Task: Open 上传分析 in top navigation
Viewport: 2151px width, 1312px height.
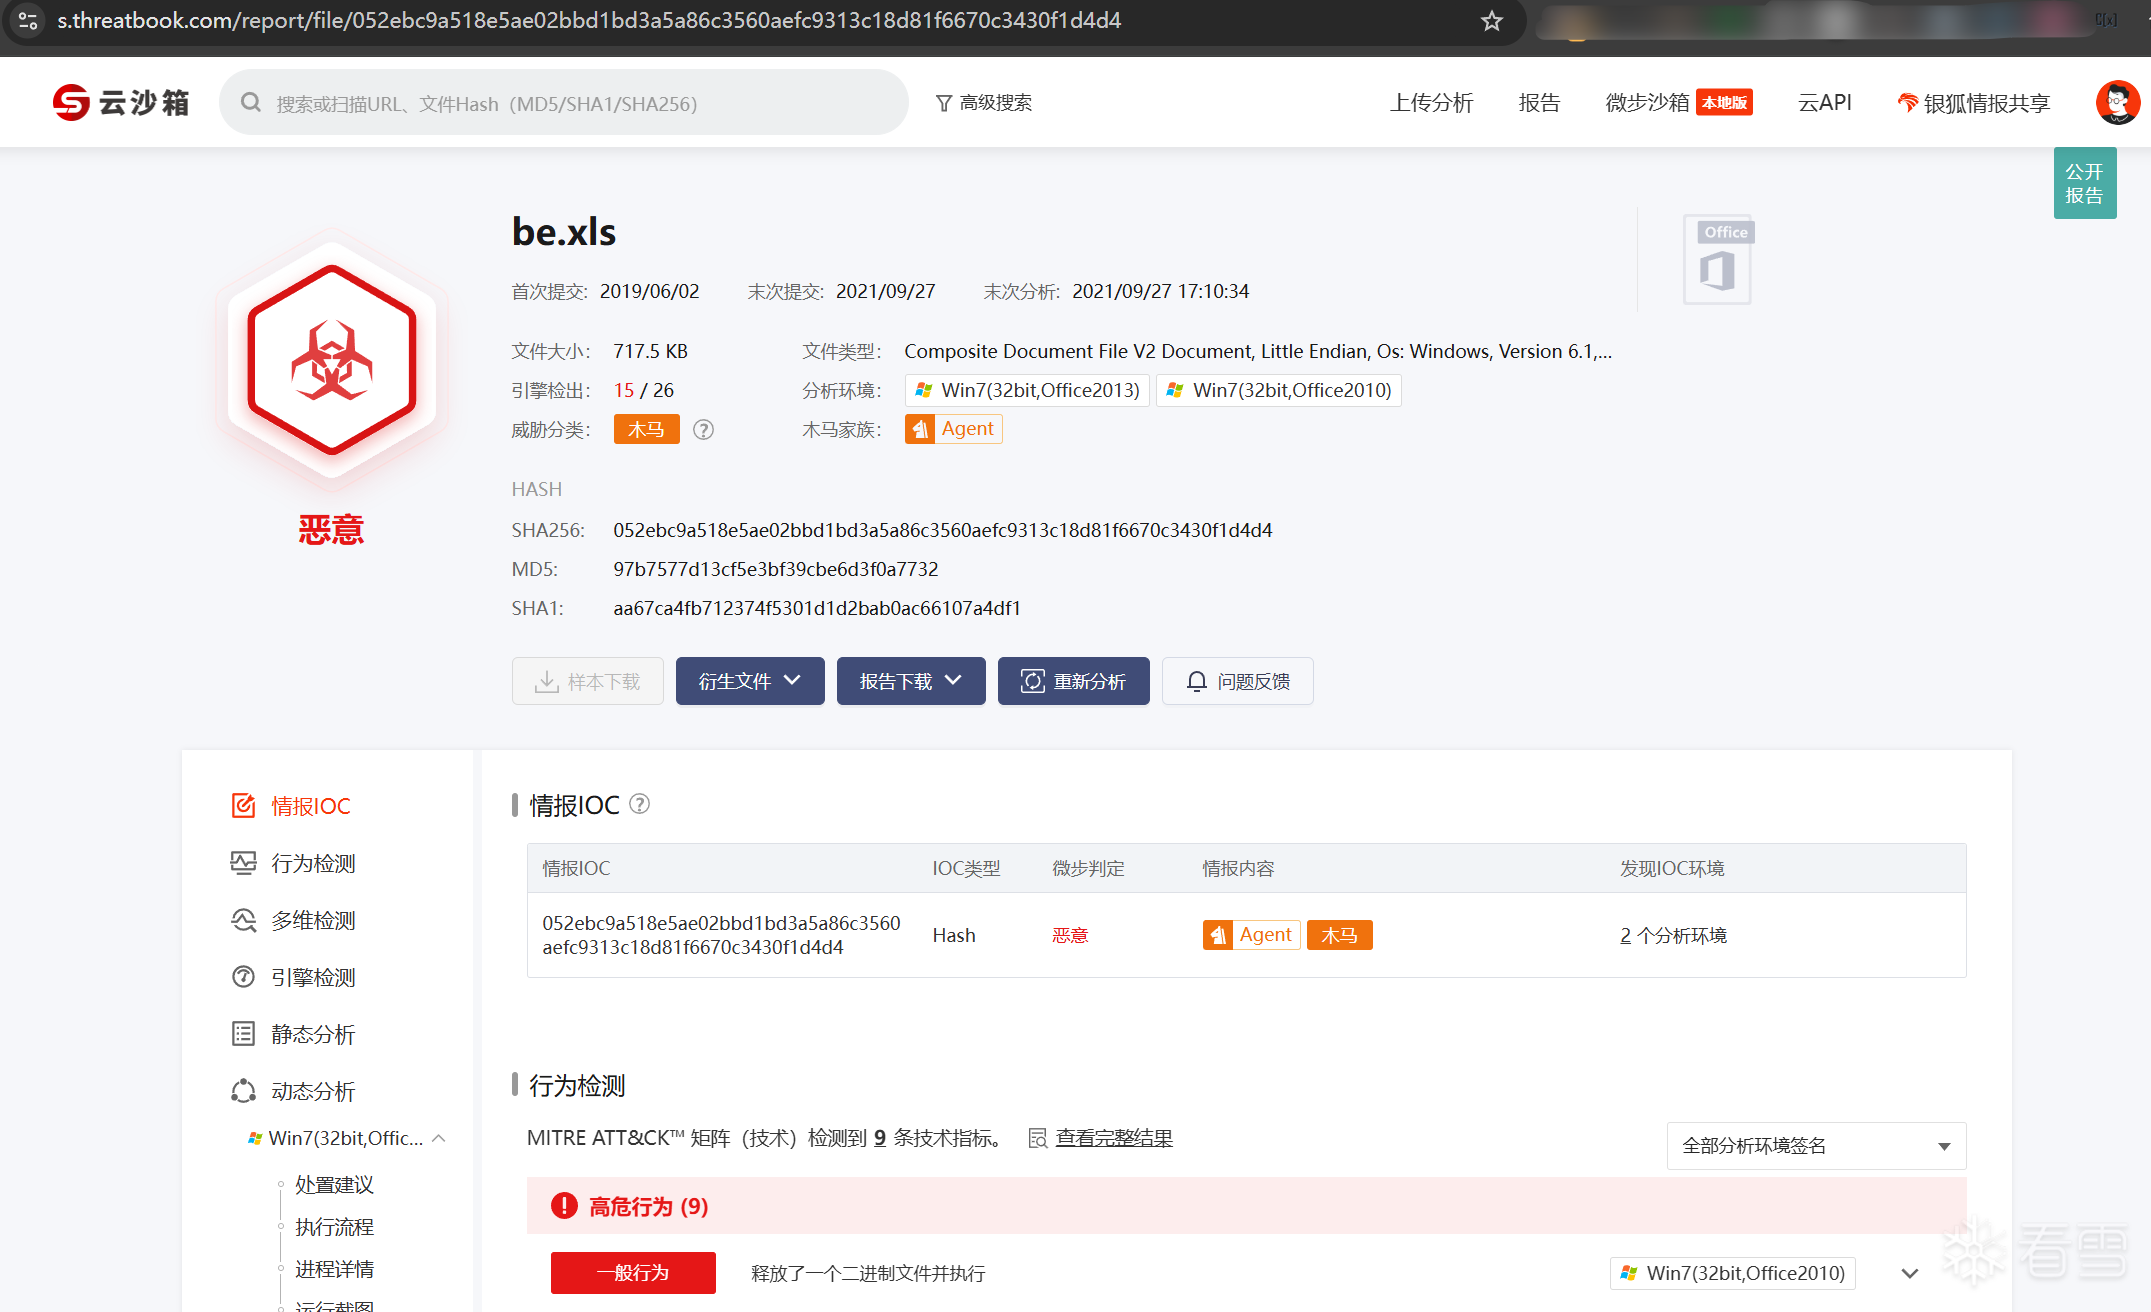Action: (1431, 103)
